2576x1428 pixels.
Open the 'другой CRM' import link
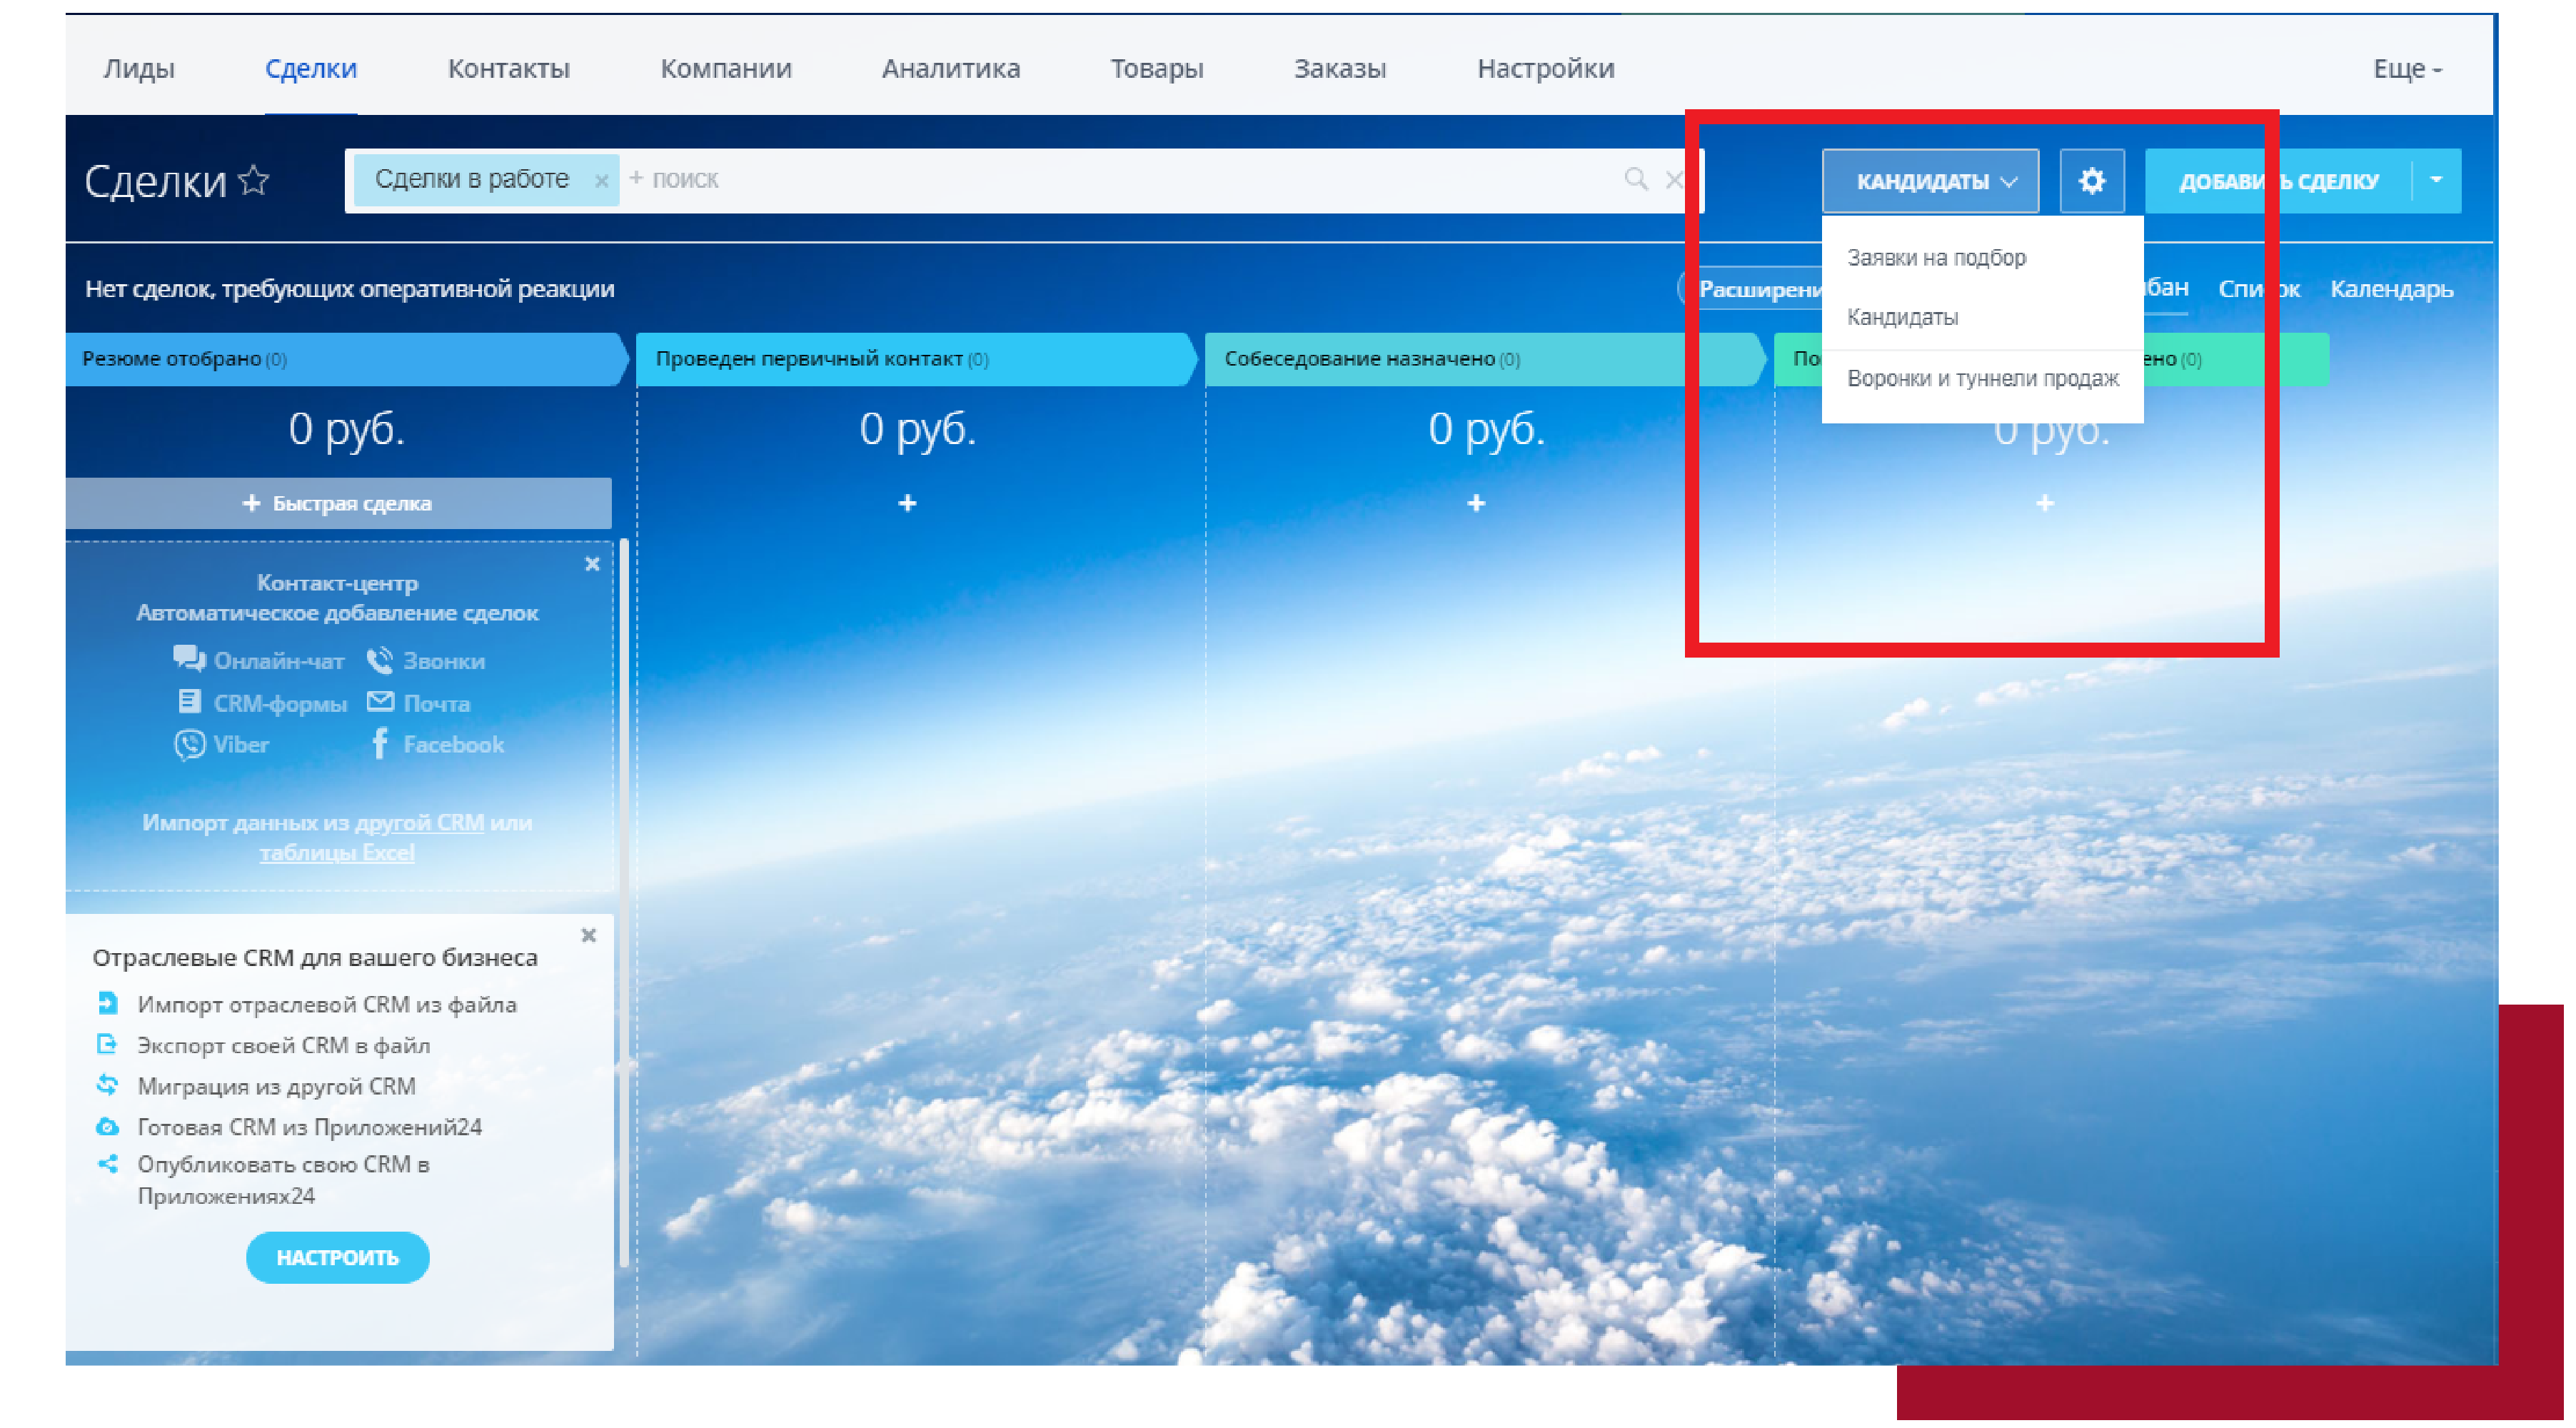point(419,823)
